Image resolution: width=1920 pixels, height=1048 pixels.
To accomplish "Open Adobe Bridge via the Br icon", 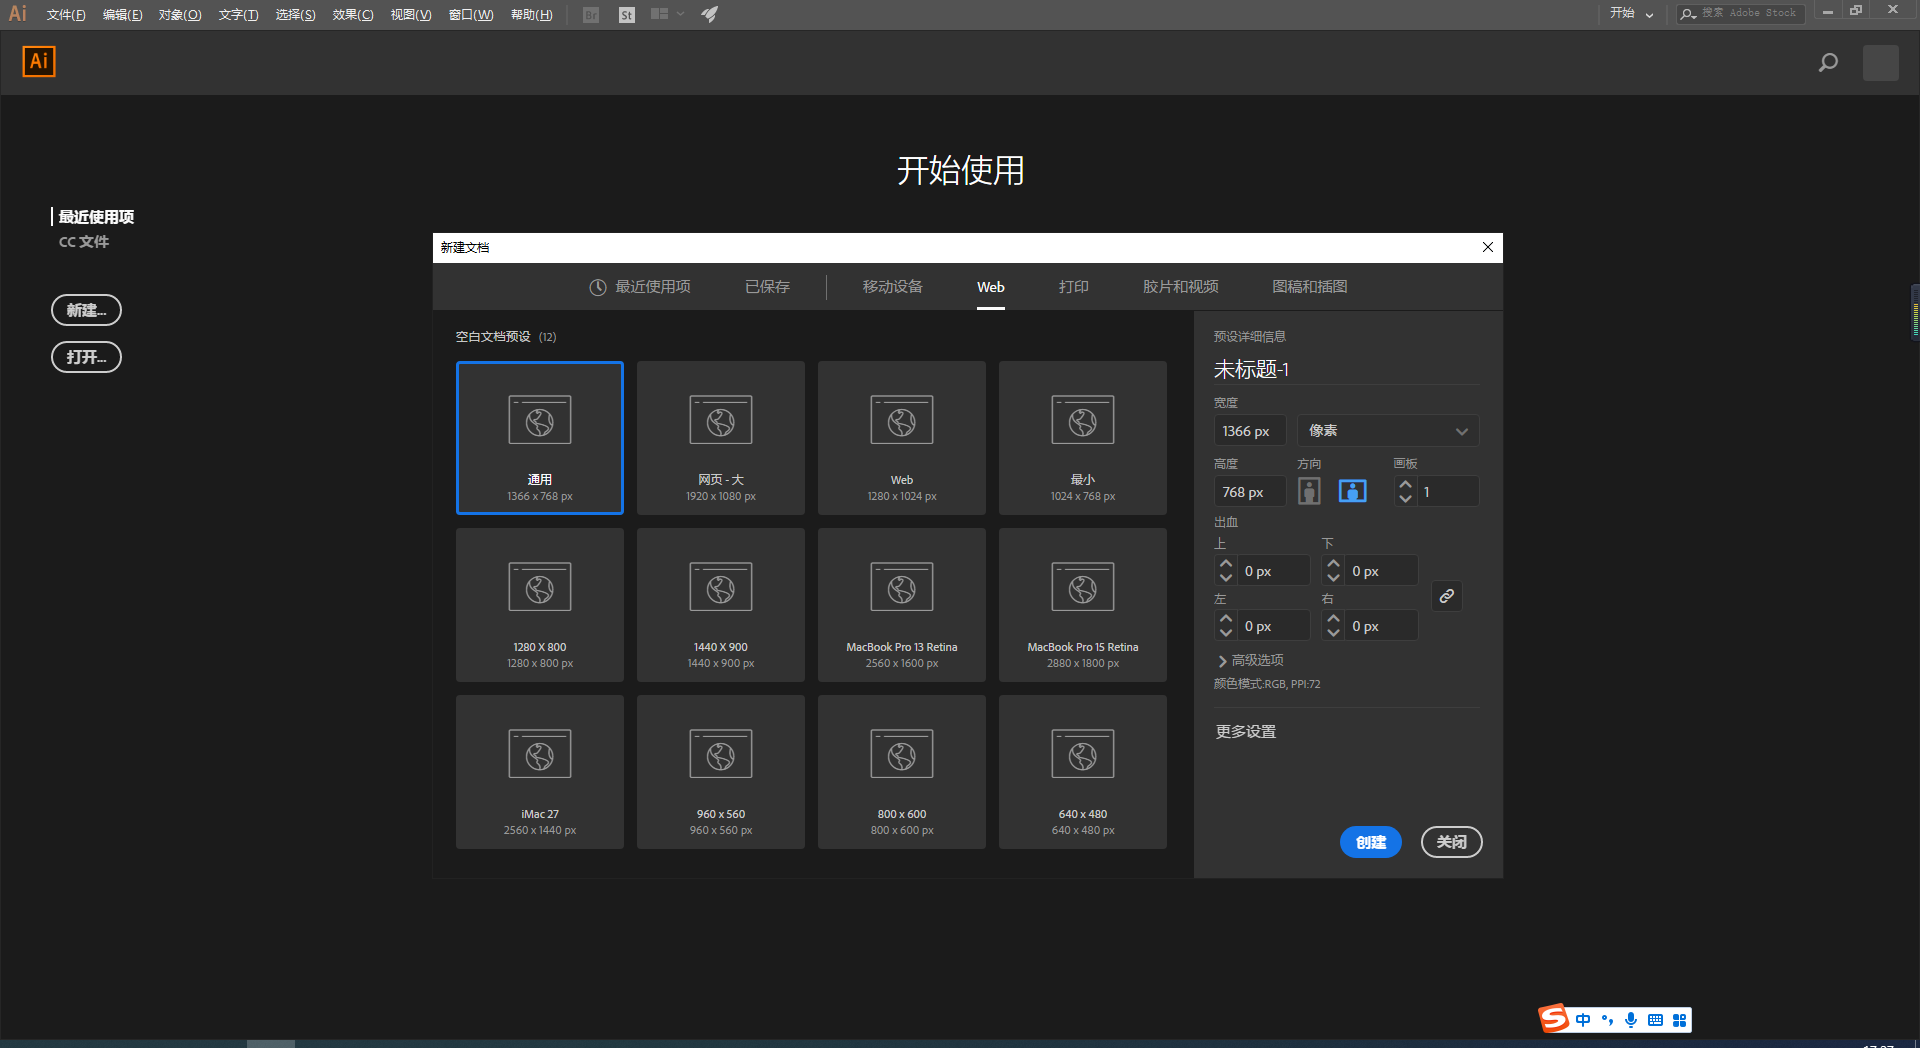I will click(591, 14).
